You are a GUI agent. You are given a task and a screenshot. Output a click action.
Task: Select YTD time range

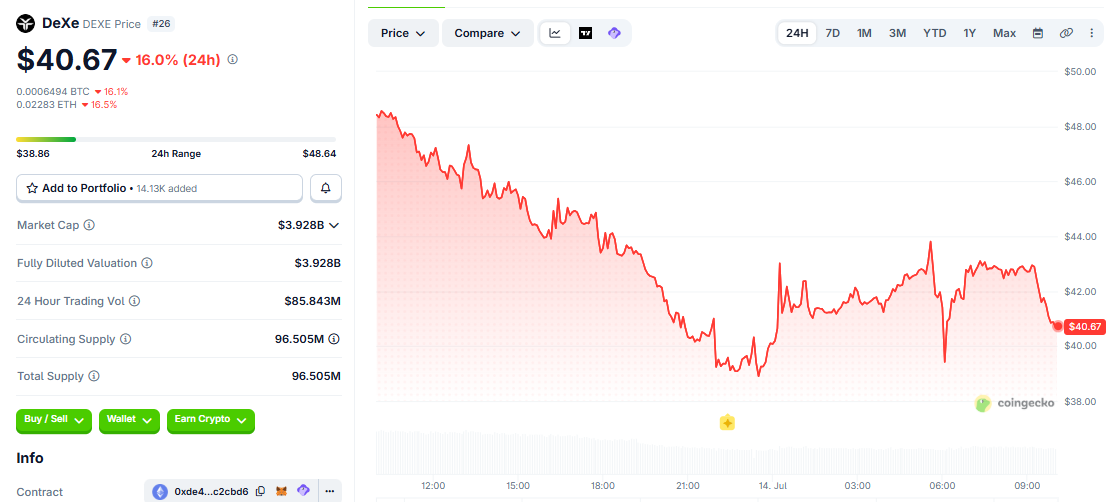pos(935,33)
